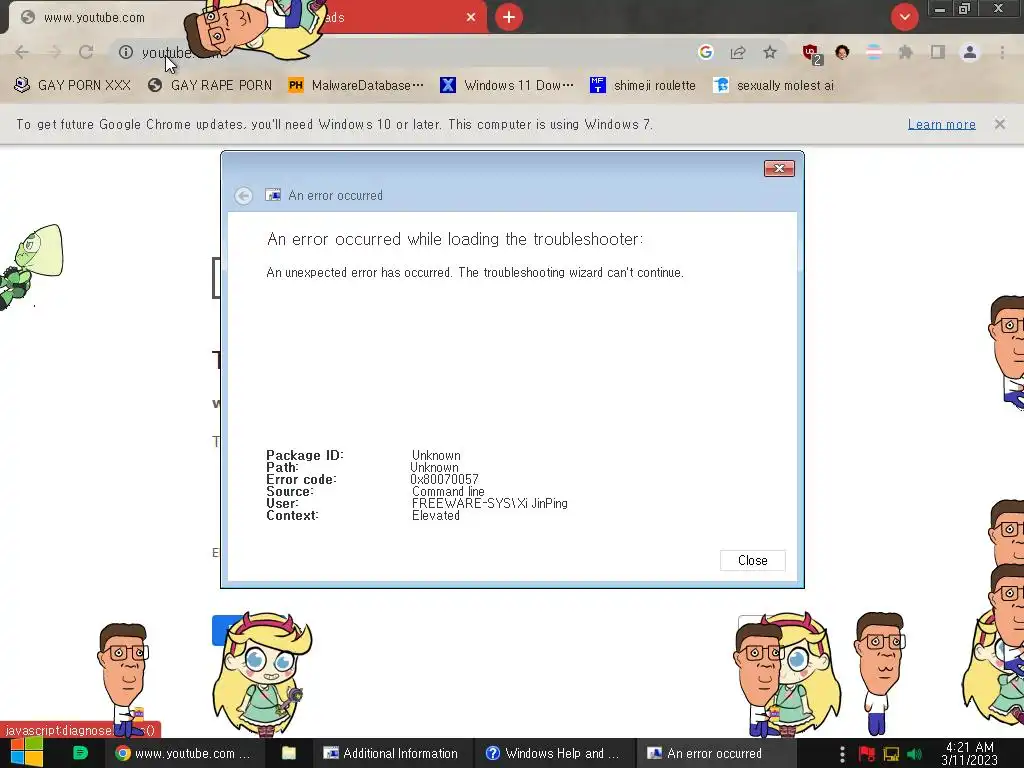Viewport: 1024px width, 768px height.
Task: Share this page icon
Action: (738, 52)
